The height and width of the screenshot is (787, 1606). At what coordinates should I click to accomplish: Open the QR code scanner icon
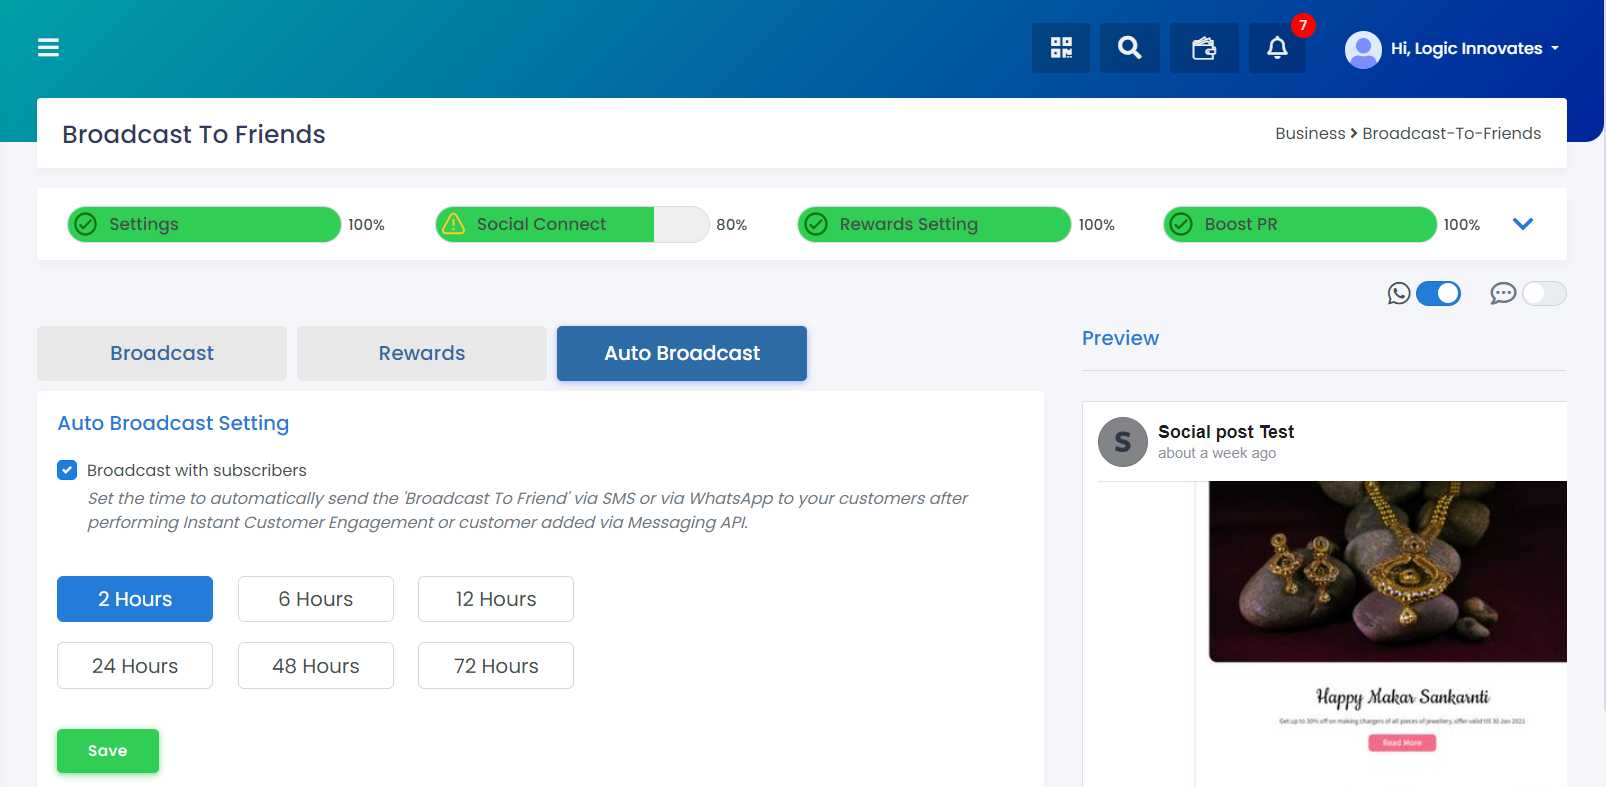point(1061,48)
